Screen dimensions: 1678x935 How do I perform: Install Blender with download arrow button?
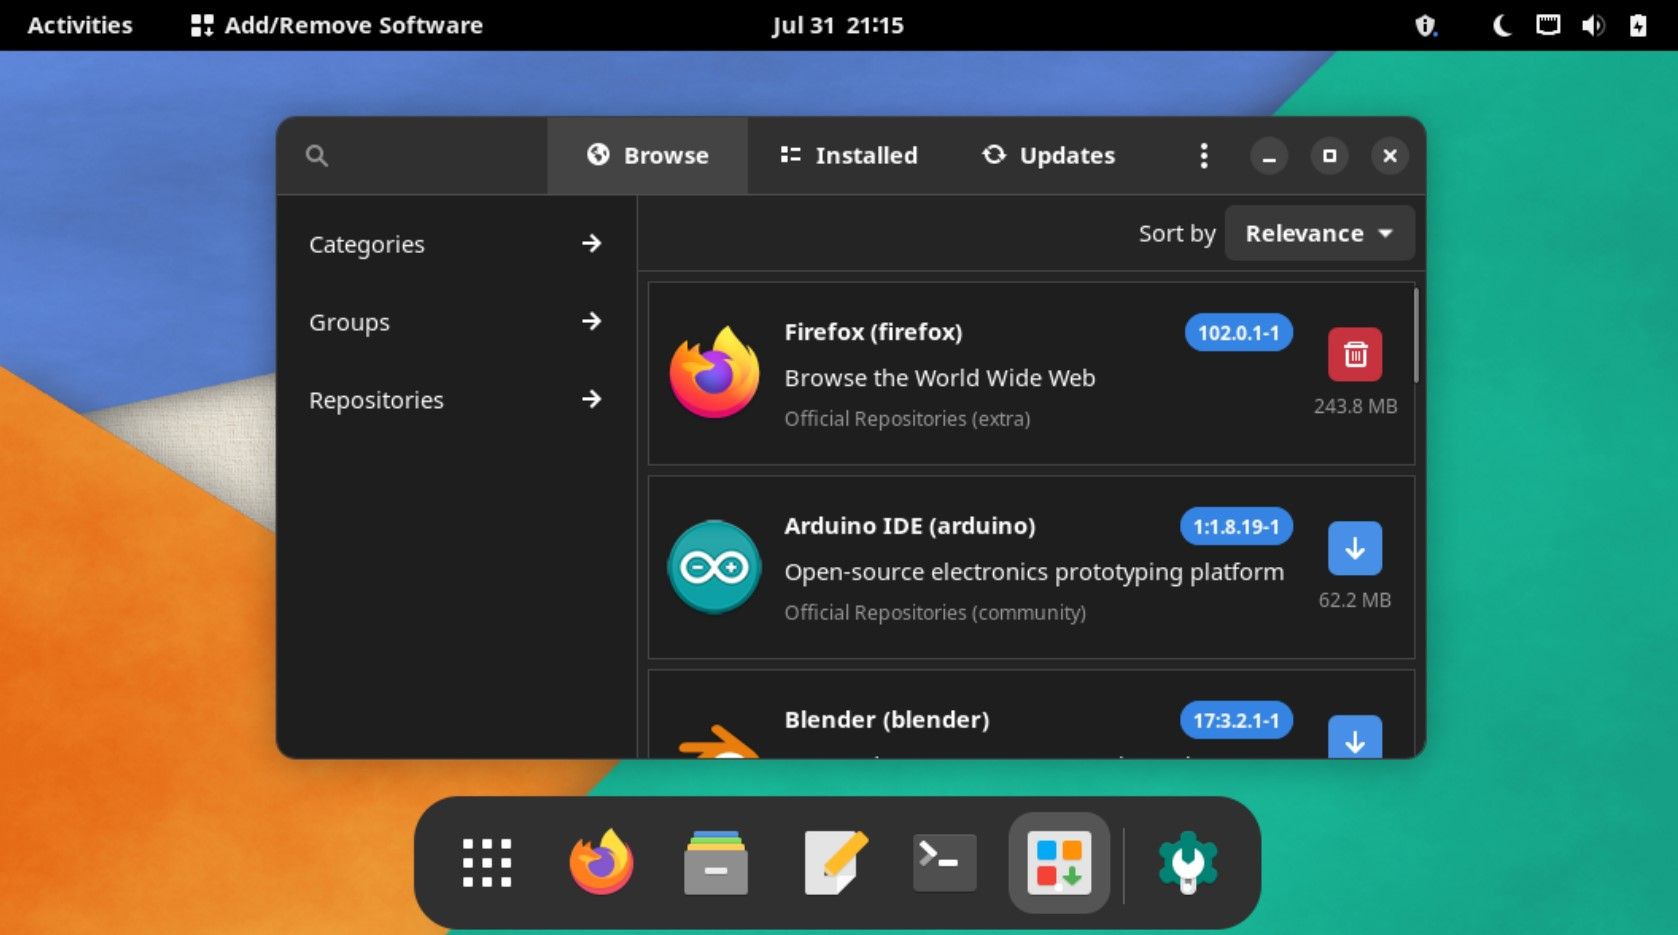pyautogui.click(x=1355, y=737)
